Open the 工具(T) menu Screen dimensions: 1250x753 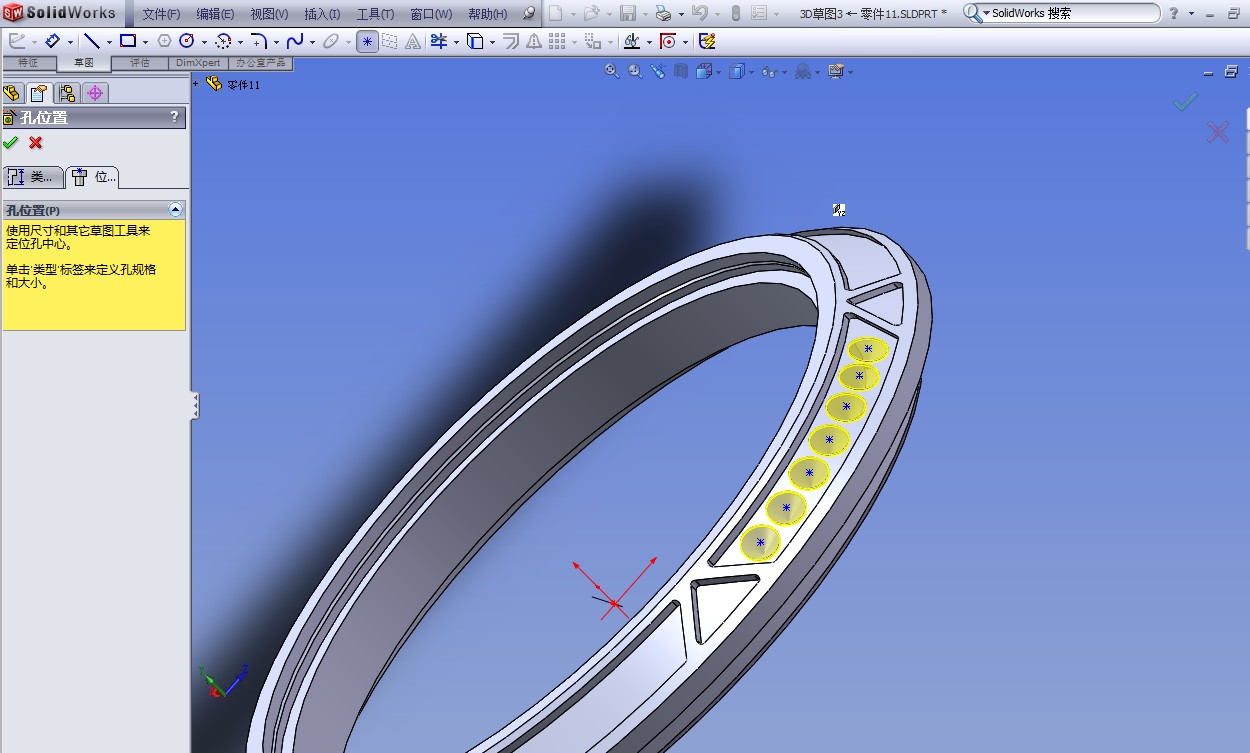[375, 14]
